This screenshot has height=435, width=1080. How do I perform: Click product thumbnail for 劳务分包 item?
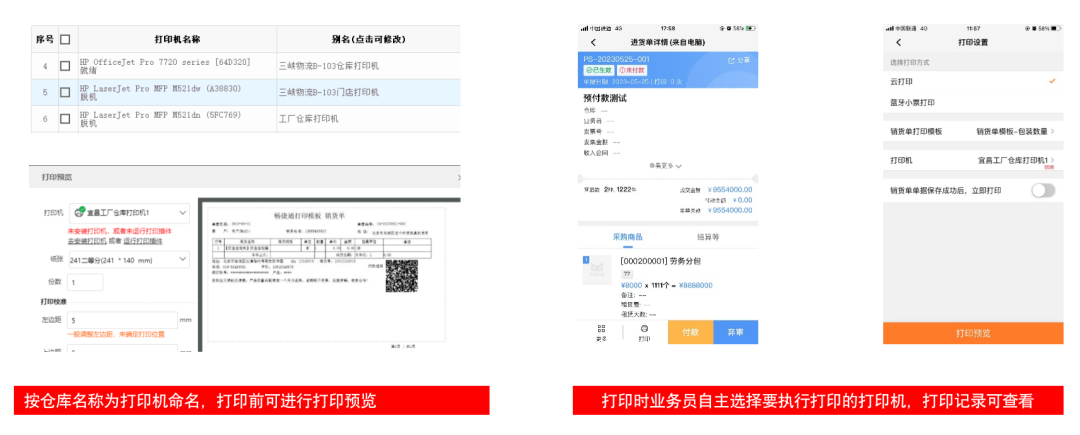[x=597, y=270]
